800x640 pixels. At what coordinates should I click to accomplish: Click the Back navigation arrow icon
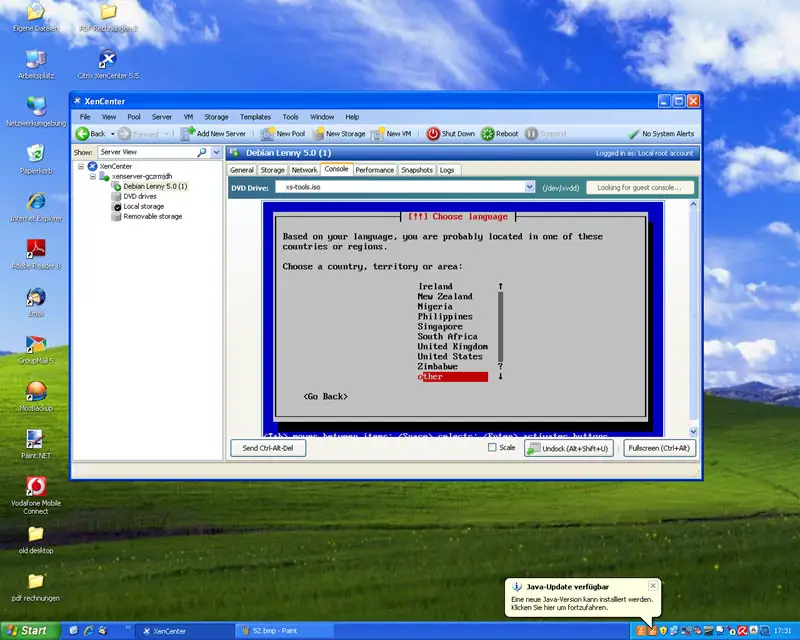point(83,133)
